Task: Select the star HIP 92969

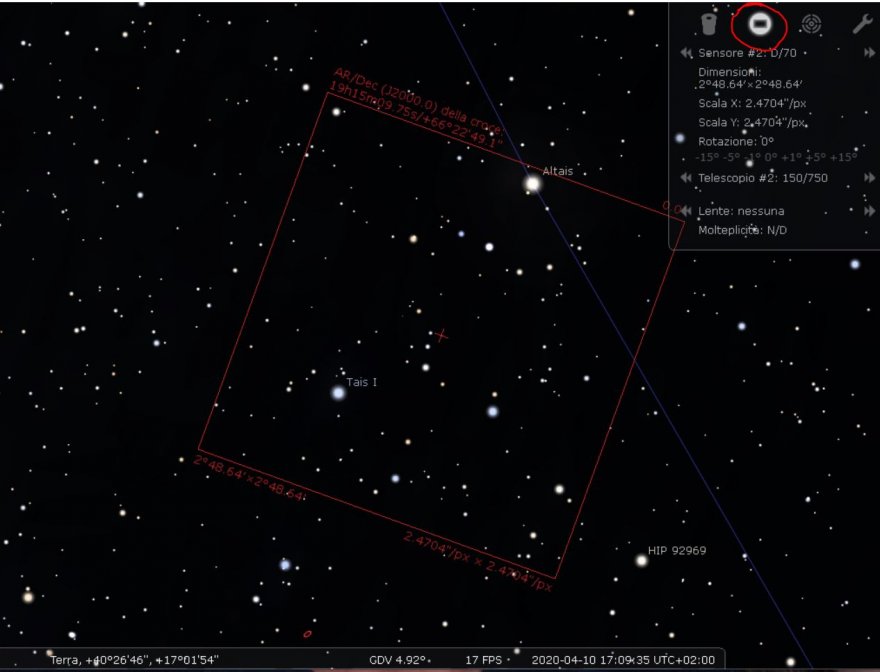Action: (641, 560)
